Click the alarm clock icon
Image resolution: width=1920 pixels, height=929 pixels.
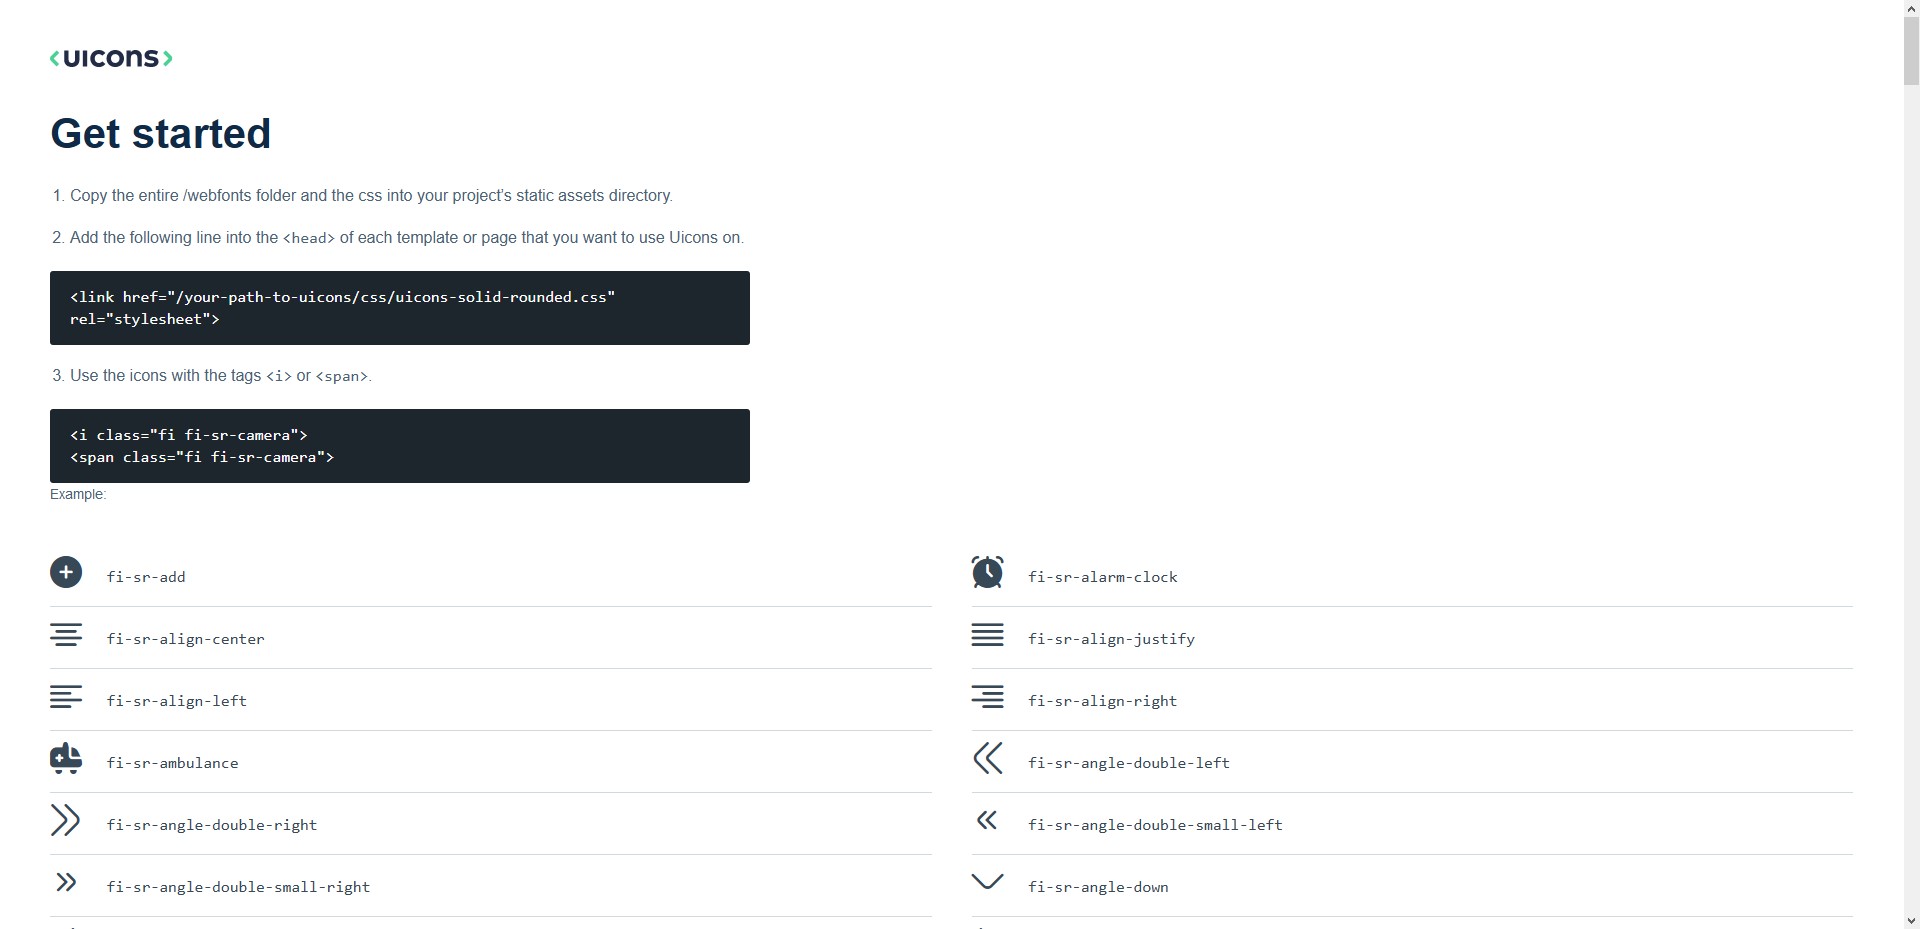click(987, 572)
